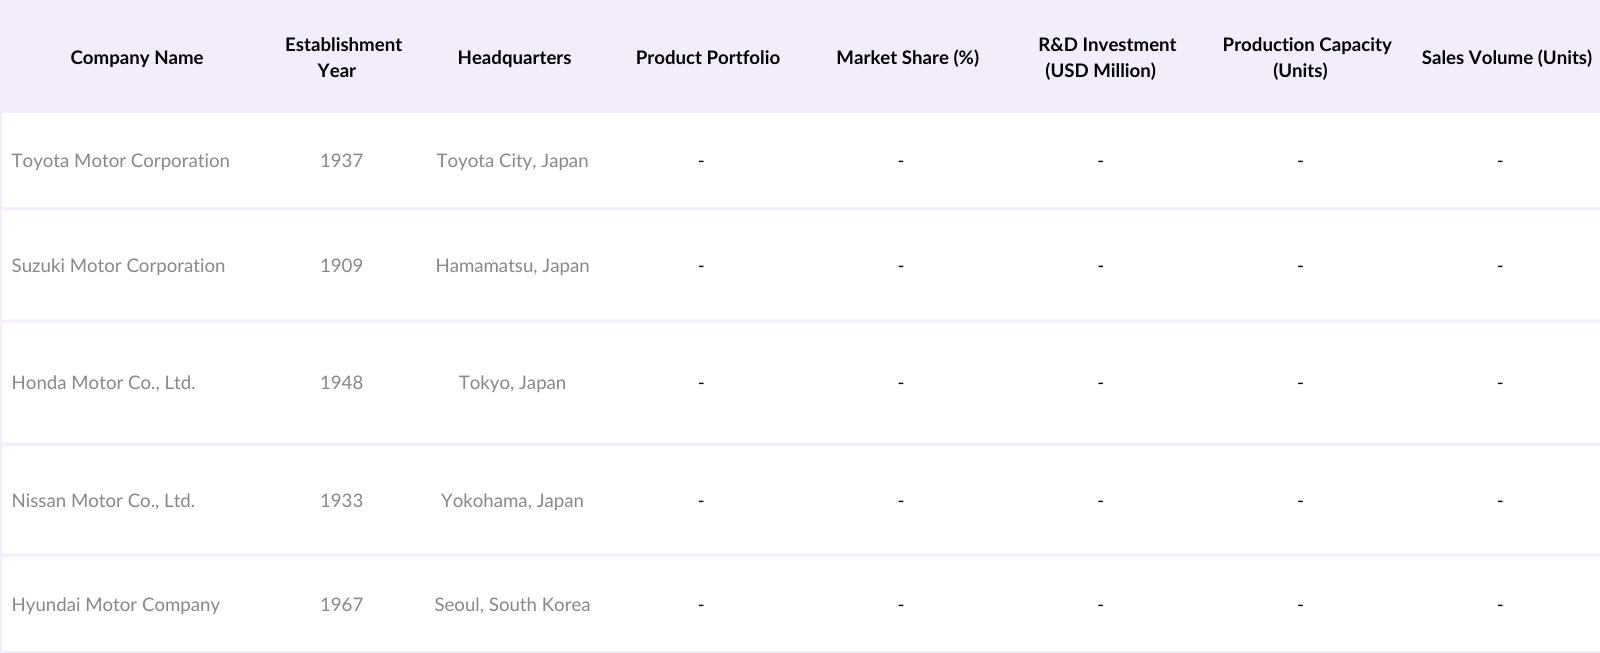
Task: Click Suzuki's Production Capacity dash cell
Action: tap(1300, 265)
